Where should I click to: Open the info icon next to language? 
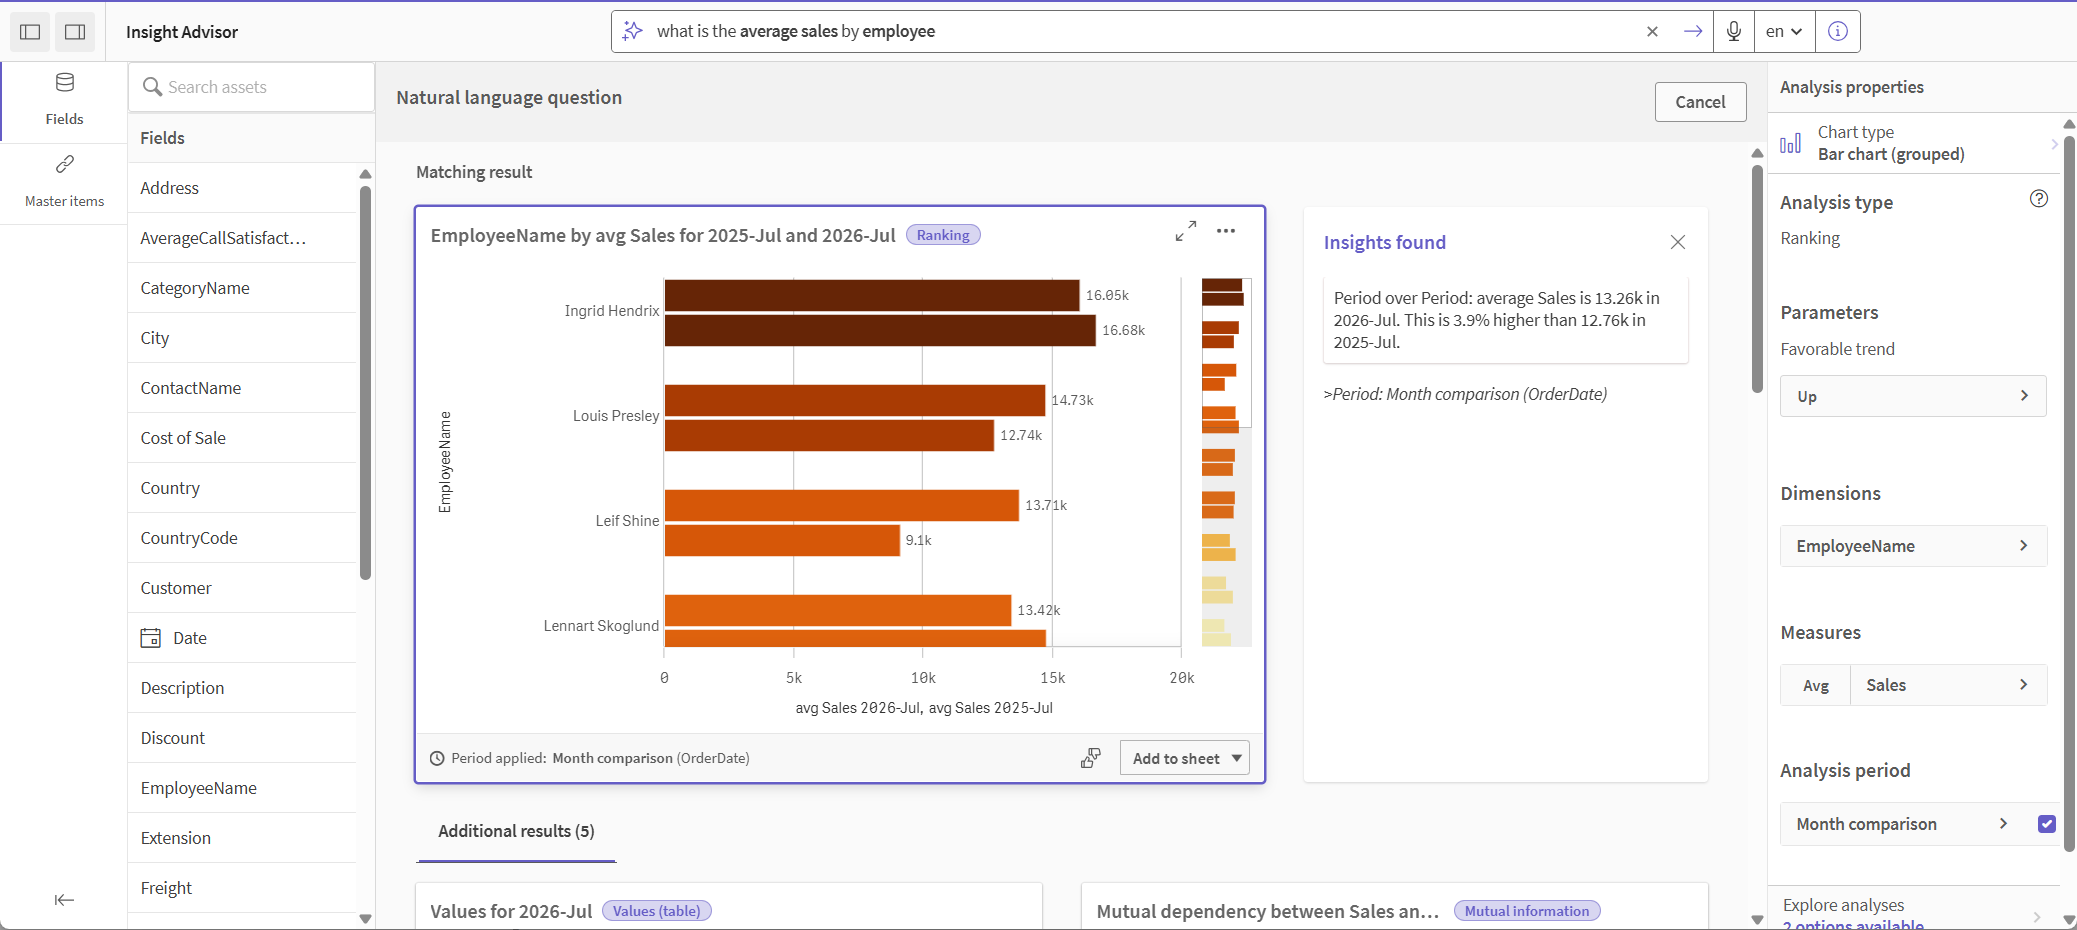tap(1838, 32)
